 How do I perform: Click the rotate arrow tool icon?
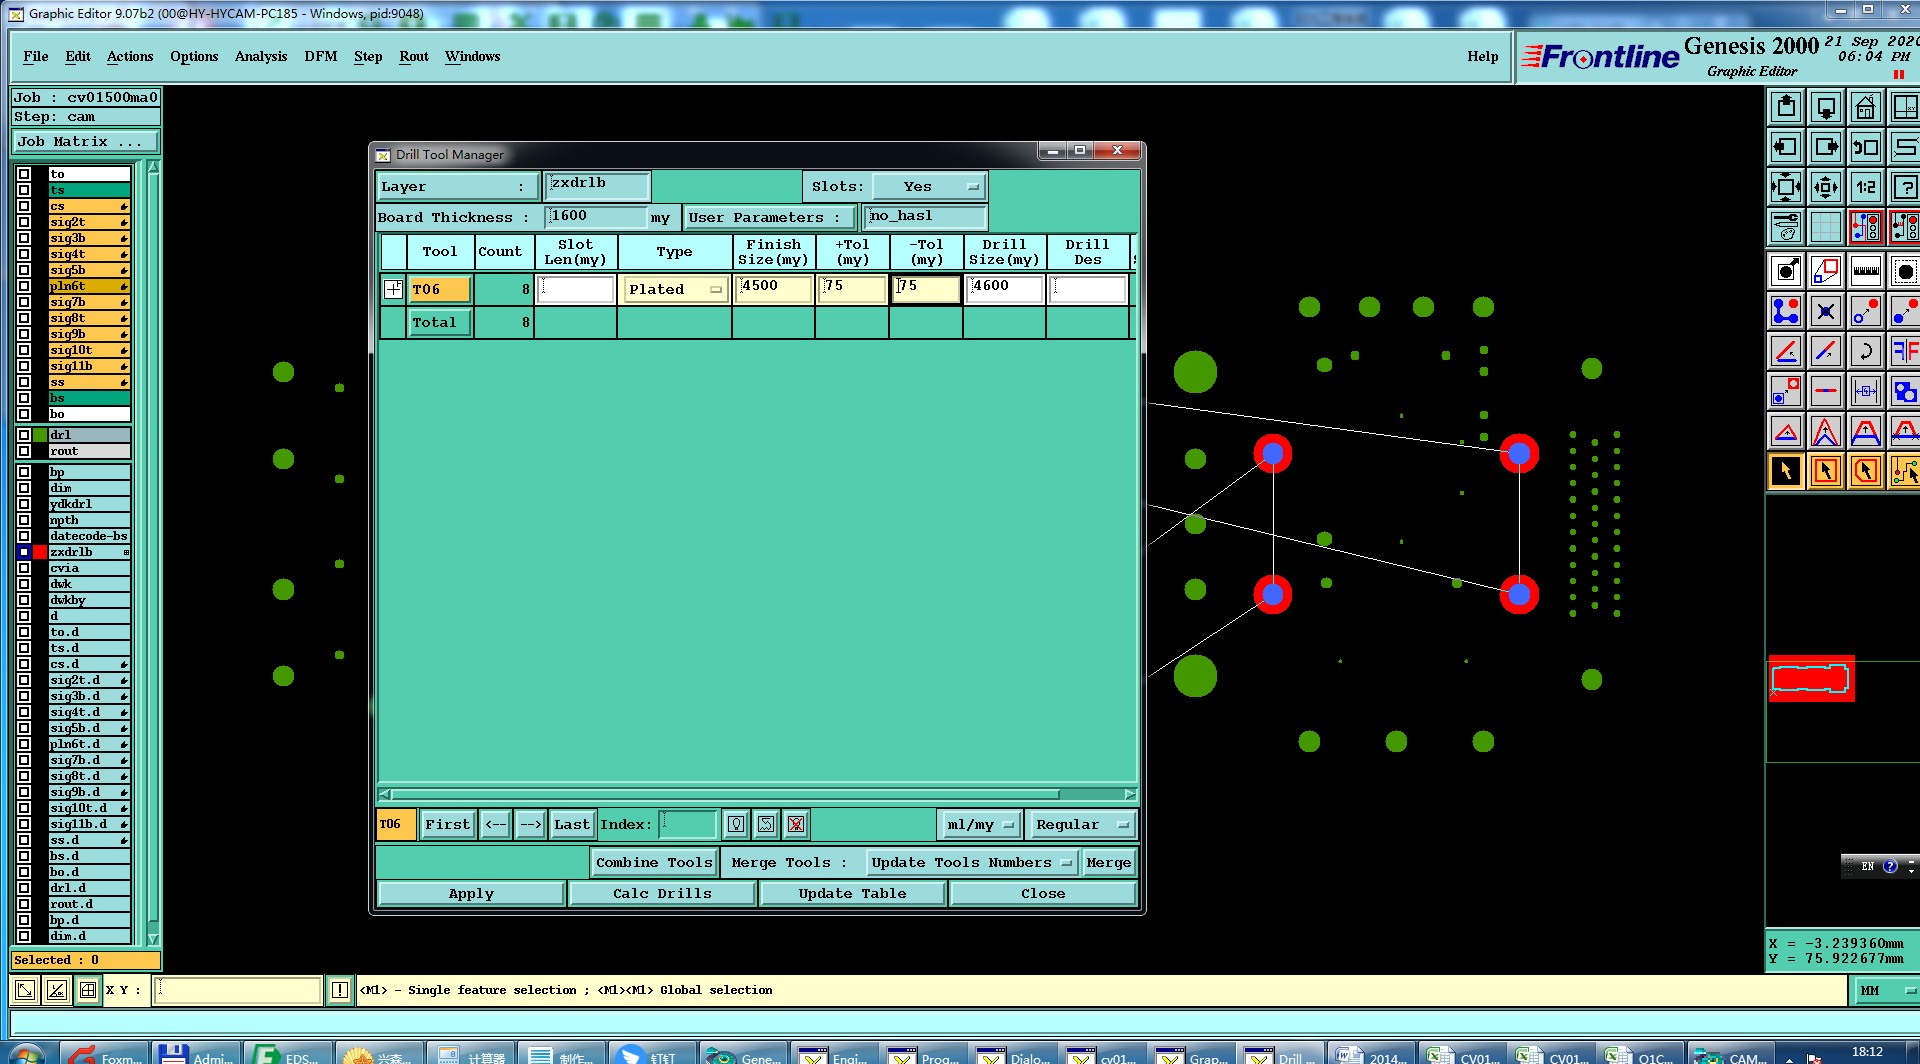[1866, 351]
